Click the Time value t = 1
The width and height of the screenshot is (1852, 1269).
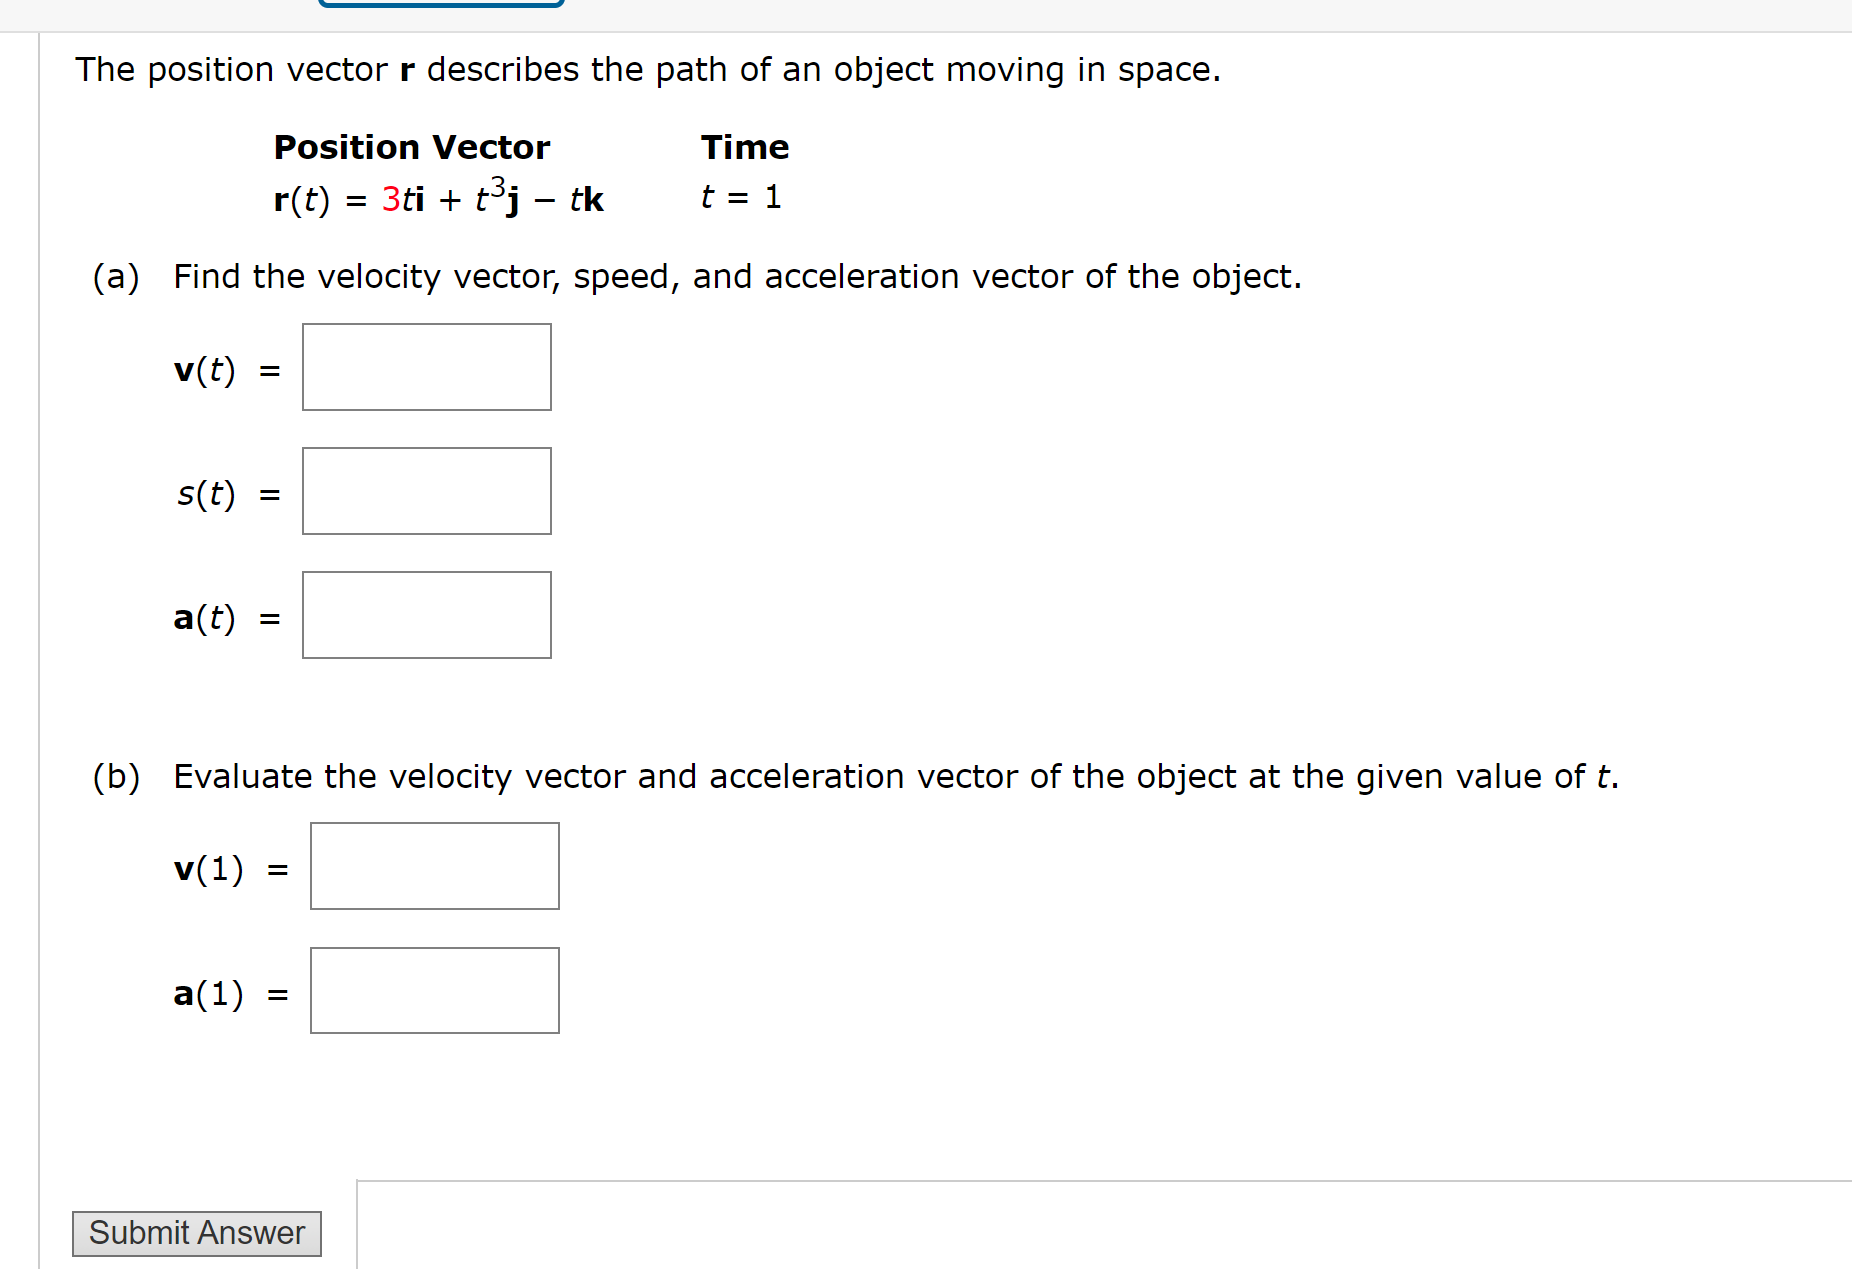pos(740,197)
